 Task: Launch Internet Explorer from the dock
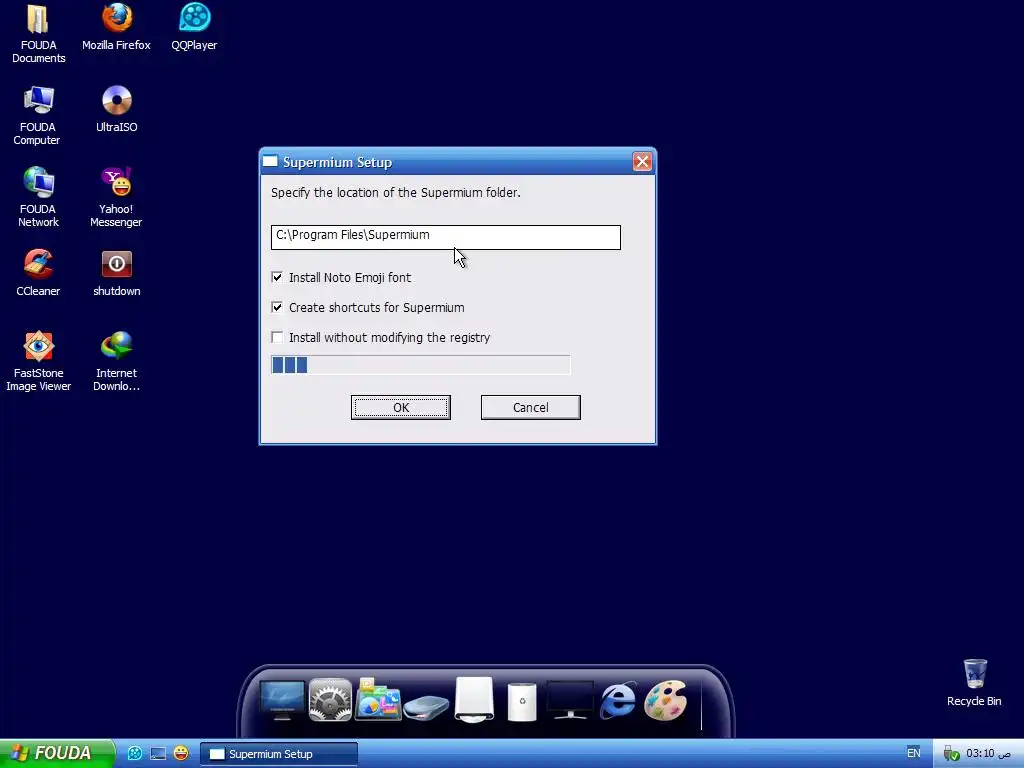click(x=618, y=700)
